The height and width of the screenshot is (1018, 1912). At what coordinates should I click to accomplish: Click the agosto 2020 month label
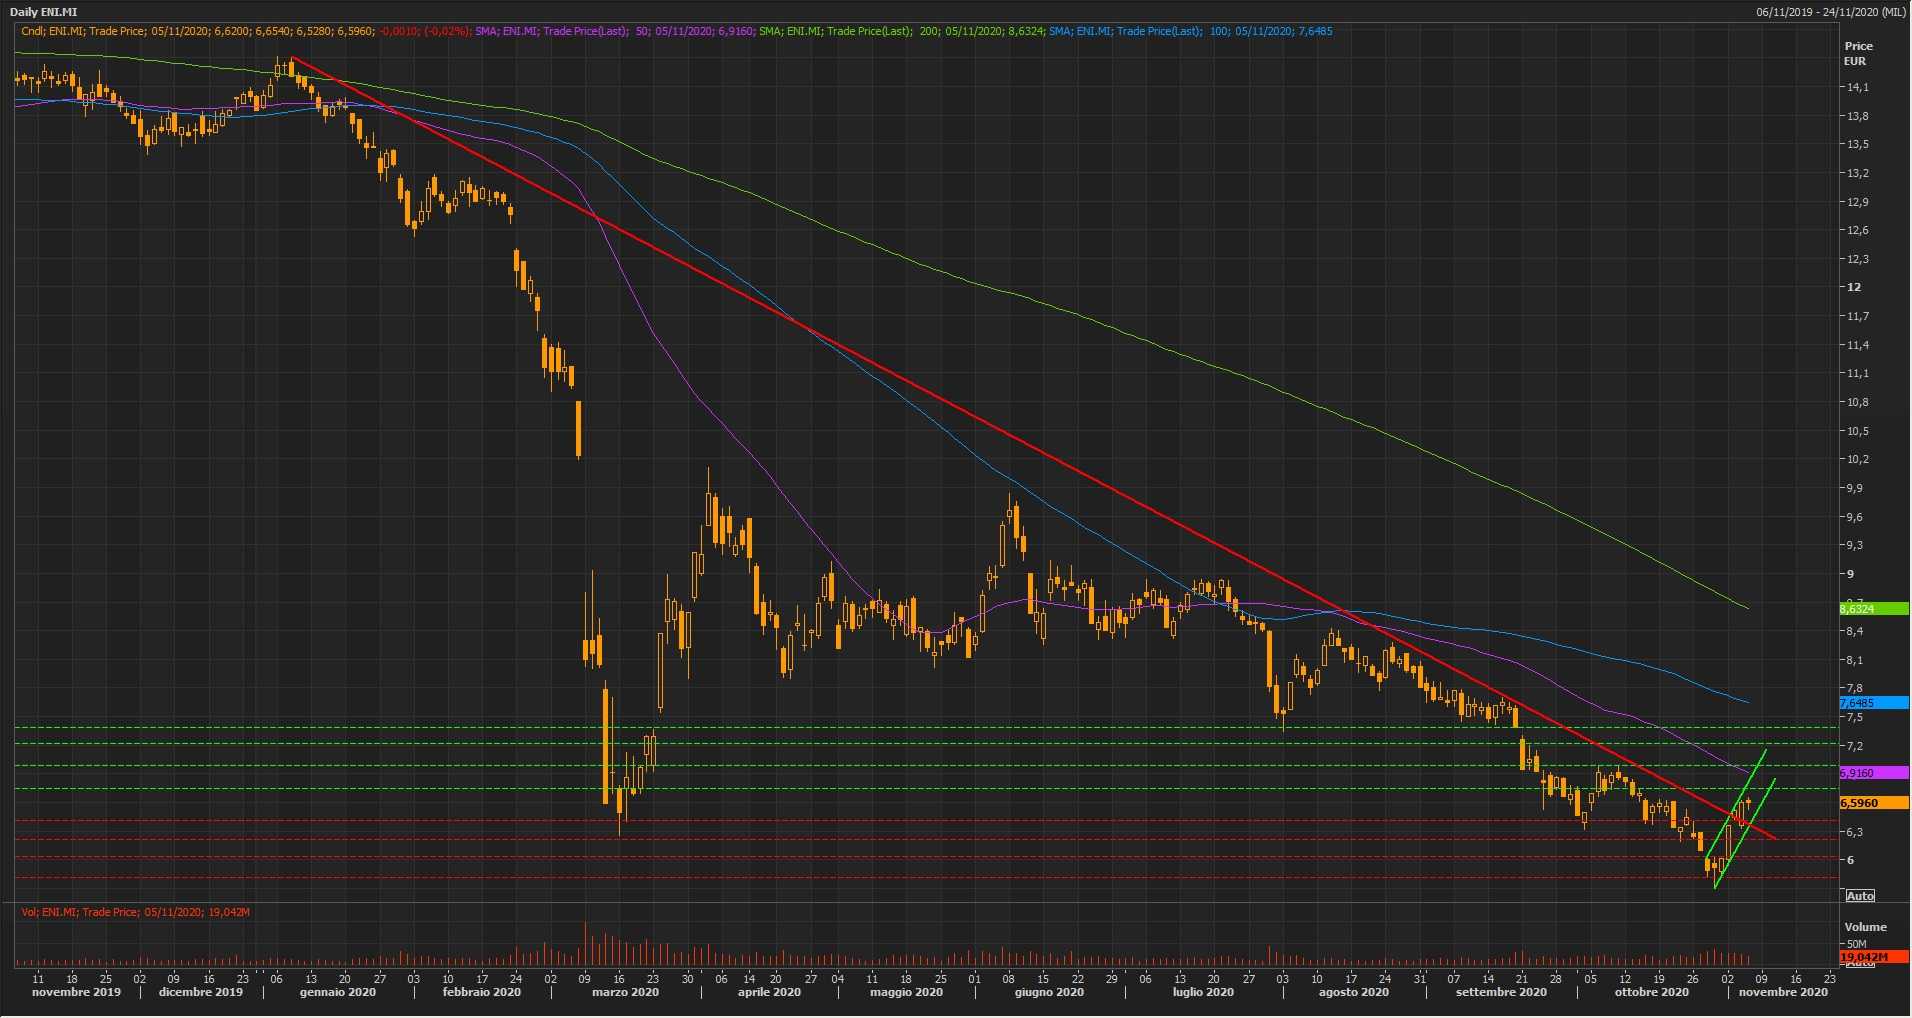point(1353,993)
